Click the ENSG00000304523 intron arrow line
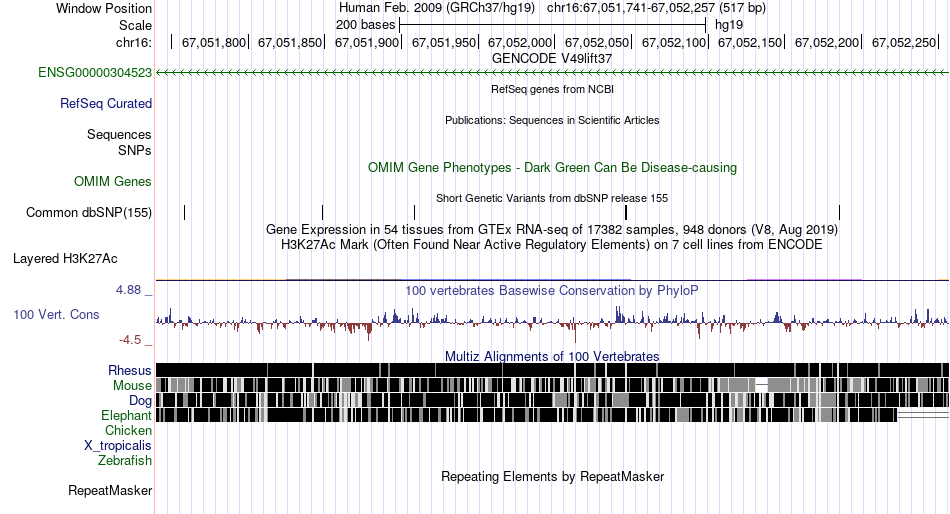This screenshot has height=514, width=950. (x=552, y=73)
